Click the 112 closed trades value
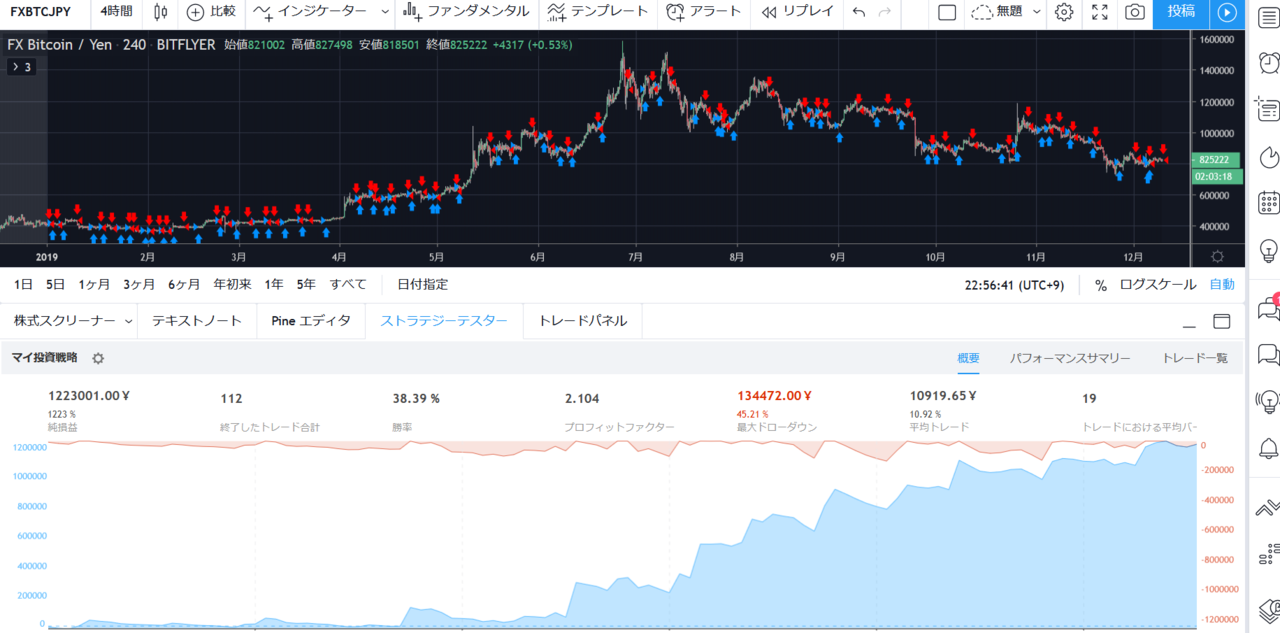This screenshot has width=1280, height=633. point(231,398)
